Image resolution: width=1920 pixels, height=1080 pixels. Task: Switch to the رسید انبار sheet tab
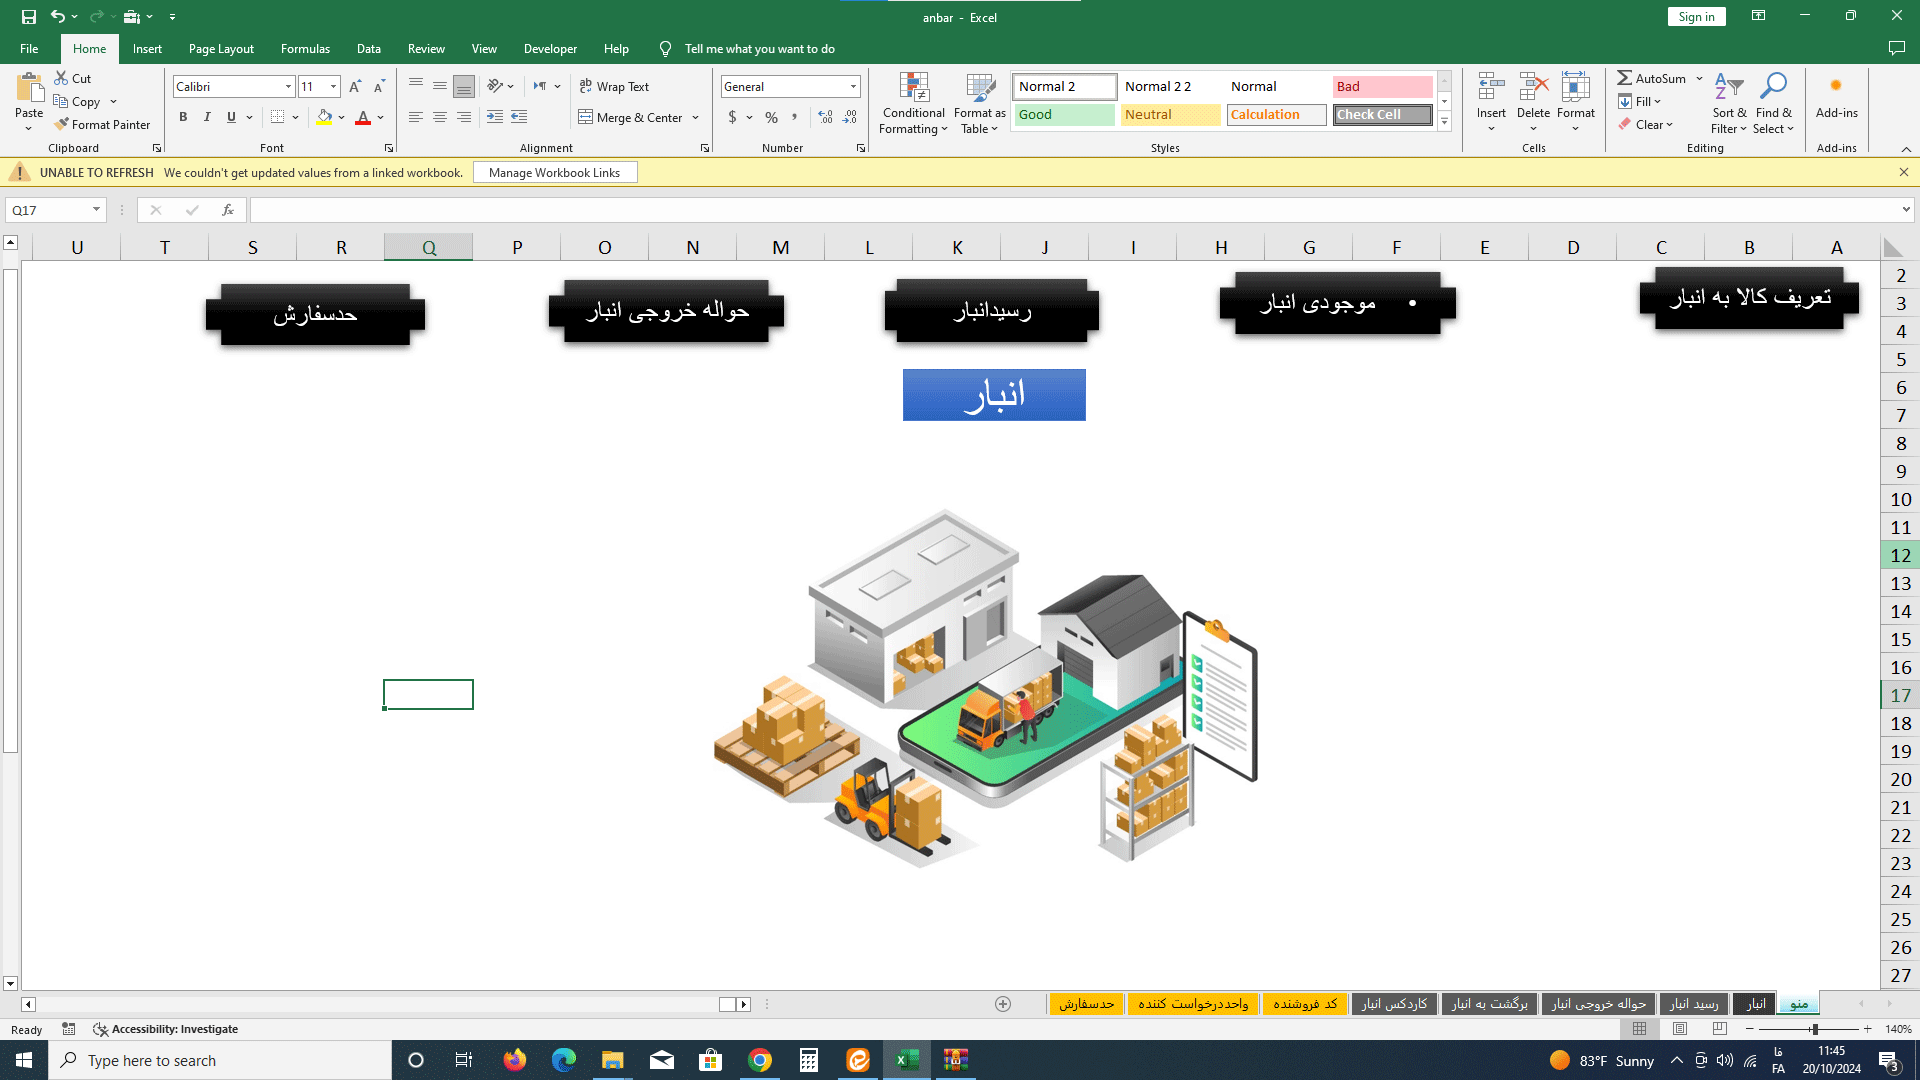(x=1693, y=1004)
